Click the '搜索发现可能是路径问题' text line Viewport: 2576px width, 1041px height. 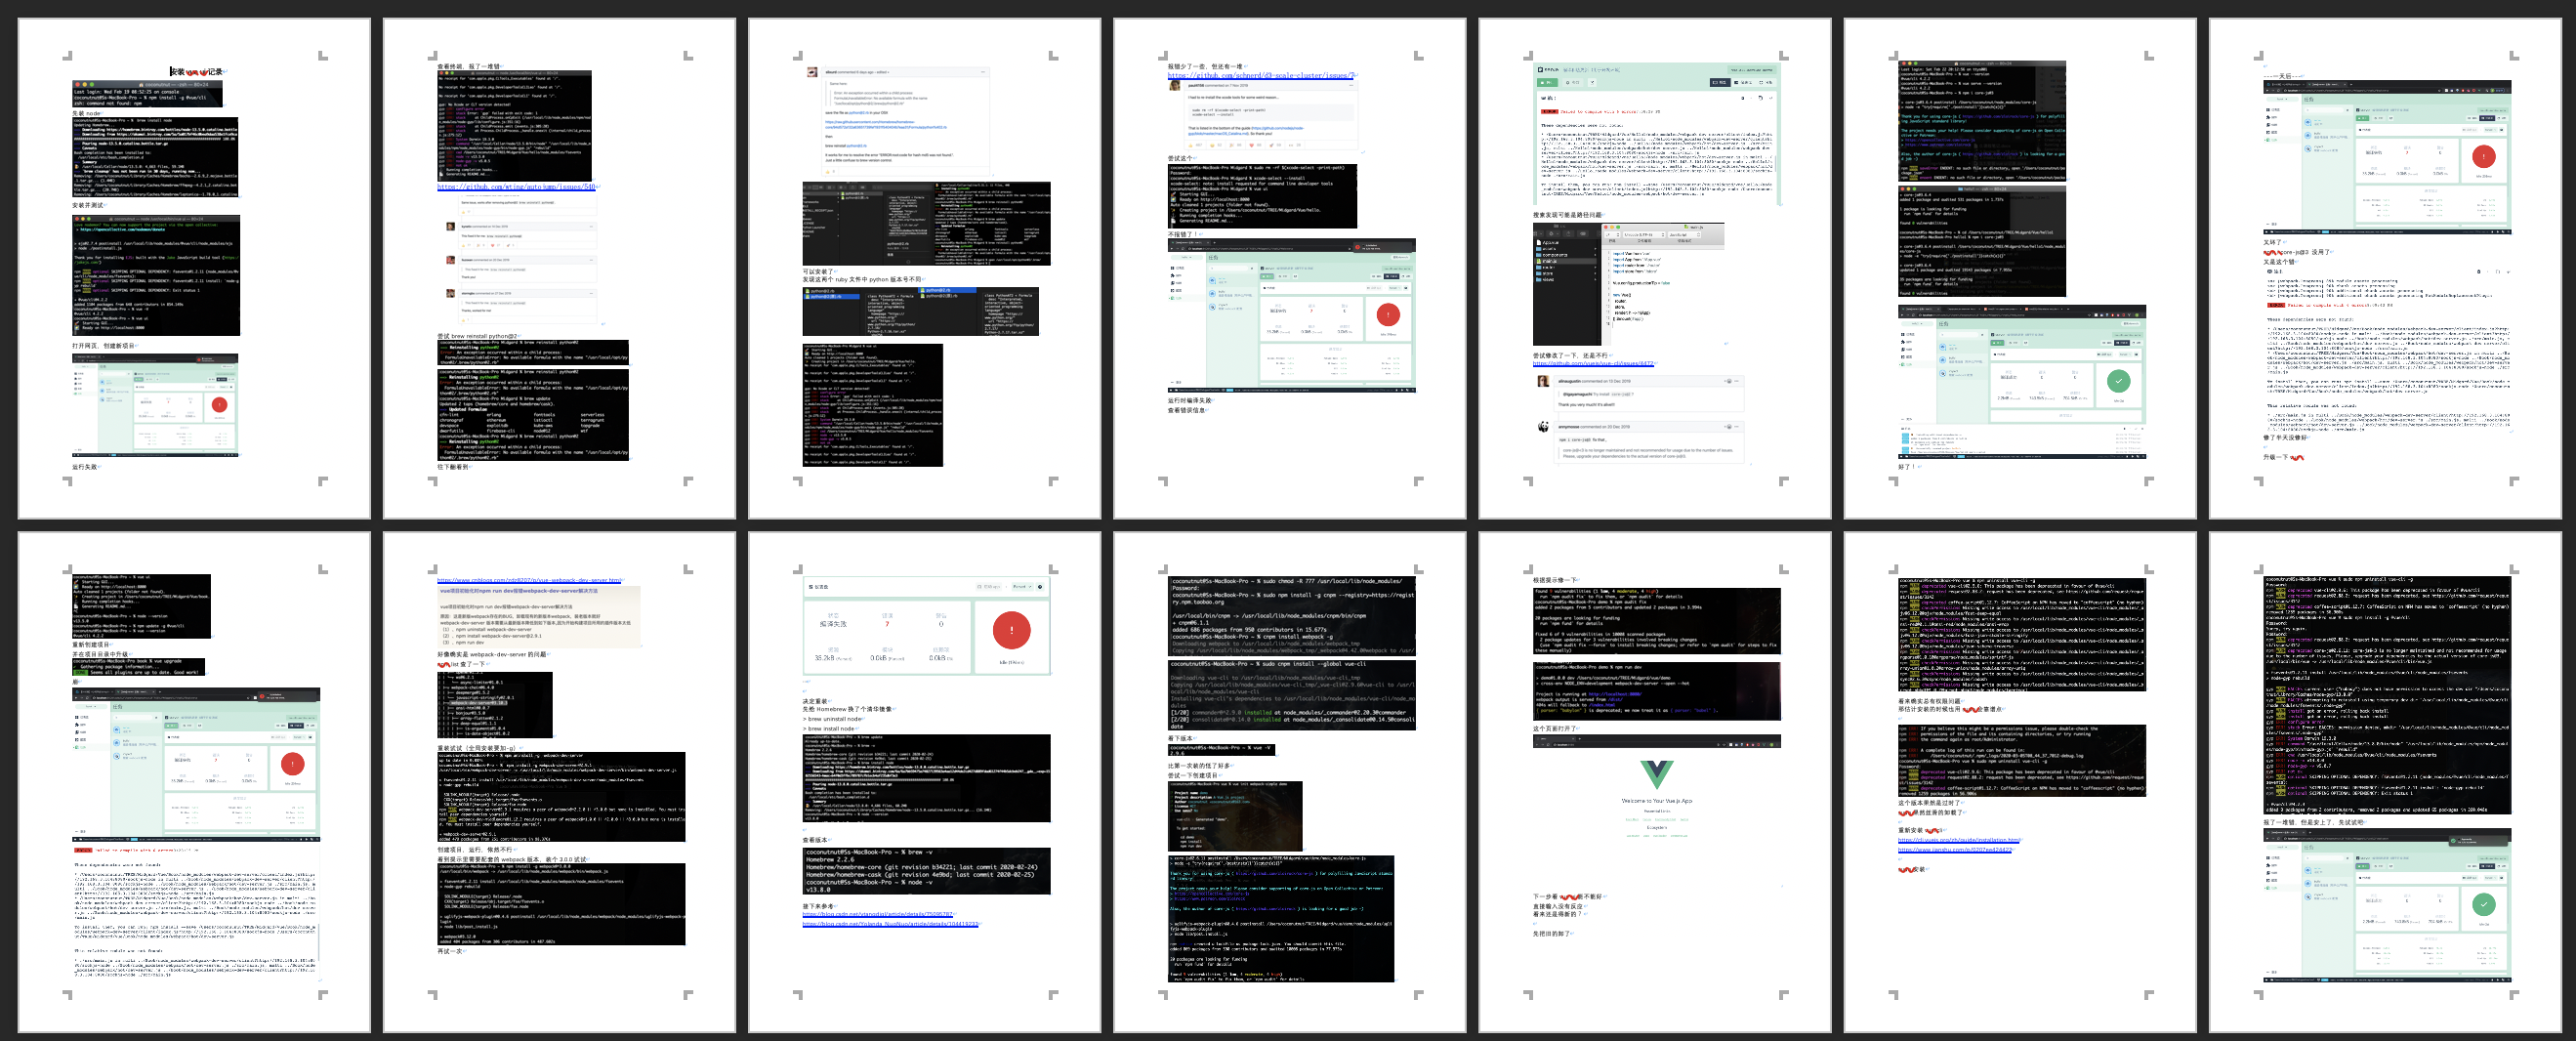click(x=1567, y=215)
